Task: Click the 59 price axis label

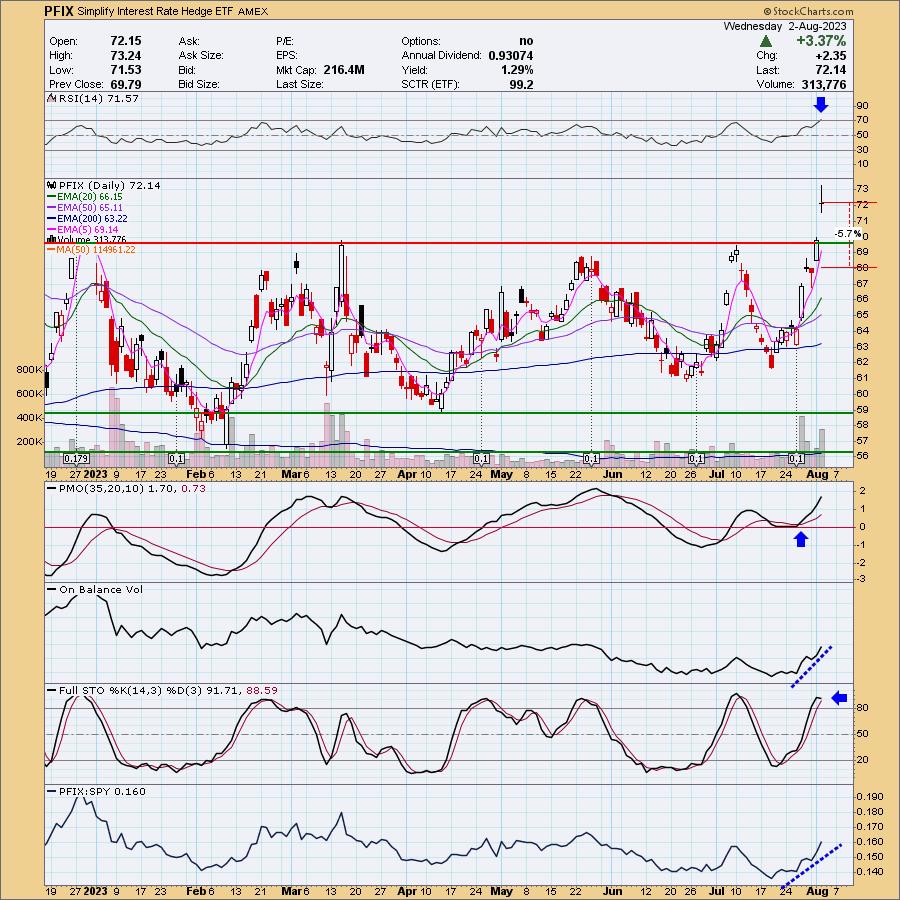Action: 863,410
